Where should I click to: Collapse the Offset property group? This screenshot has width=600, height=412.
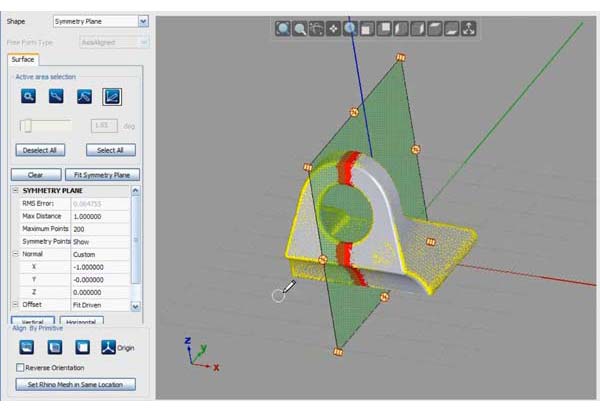pos(15,304)
